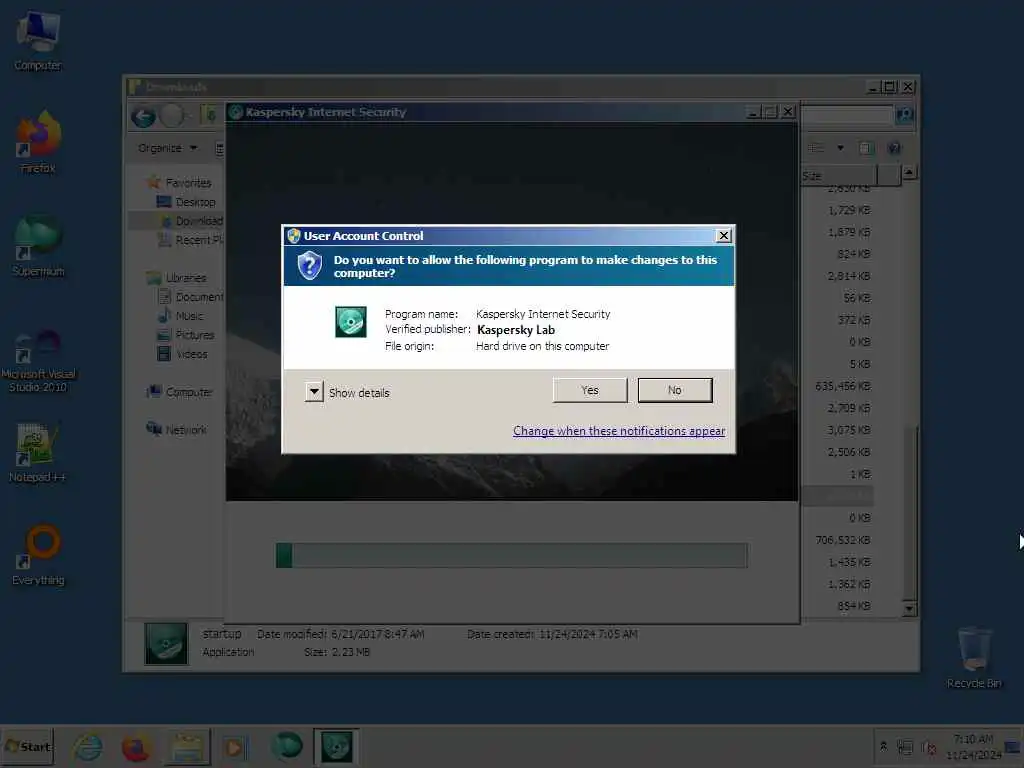
Task: Expand Show details arrow in UAC dialog
Action: pyautogui.click(x=314, y=392)
